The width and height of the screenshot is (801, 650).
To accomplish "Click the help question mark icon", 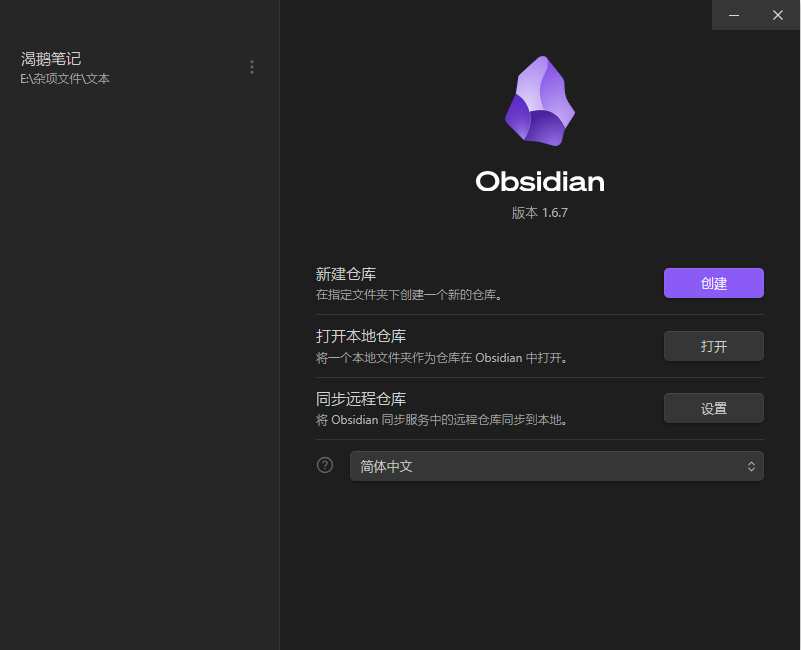I will coord(325,465).
